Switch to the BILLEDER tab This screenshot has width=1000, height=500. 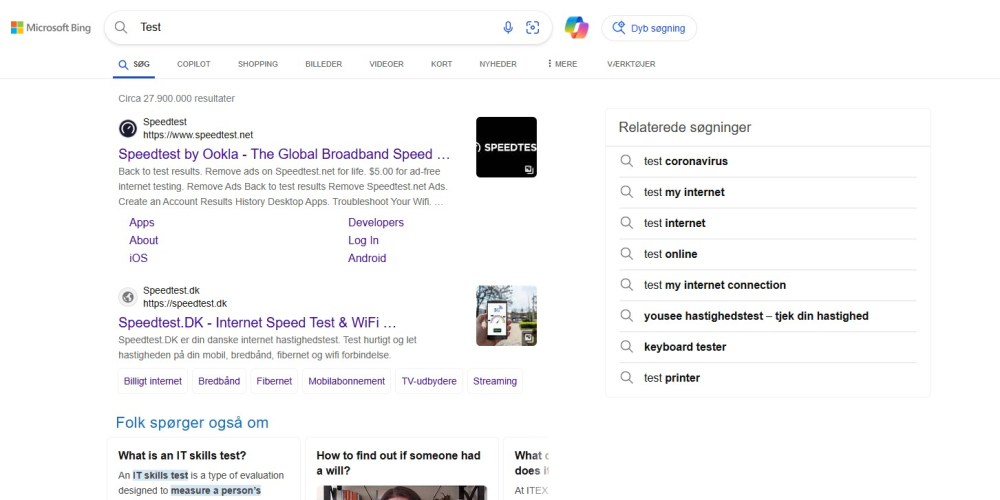(x=323, y=64)
